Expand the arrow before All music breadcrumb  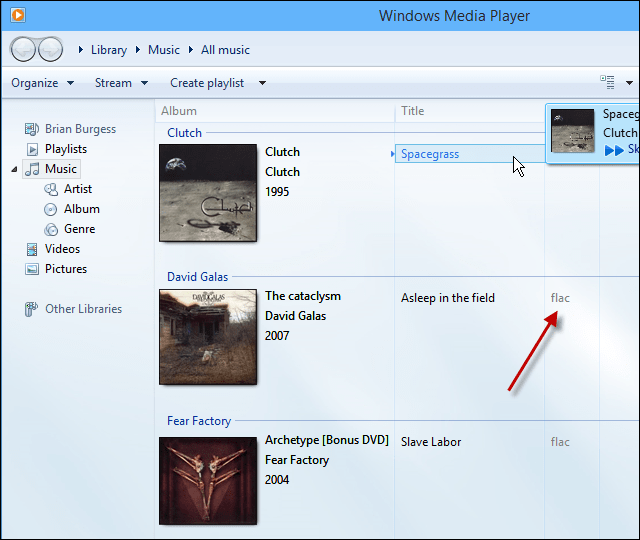click(x=191, y=50)
